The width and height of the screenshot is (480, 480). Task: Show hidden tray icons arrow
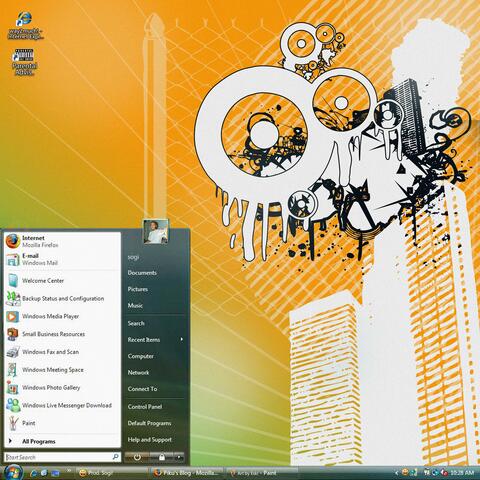click(x=396, y=473)
